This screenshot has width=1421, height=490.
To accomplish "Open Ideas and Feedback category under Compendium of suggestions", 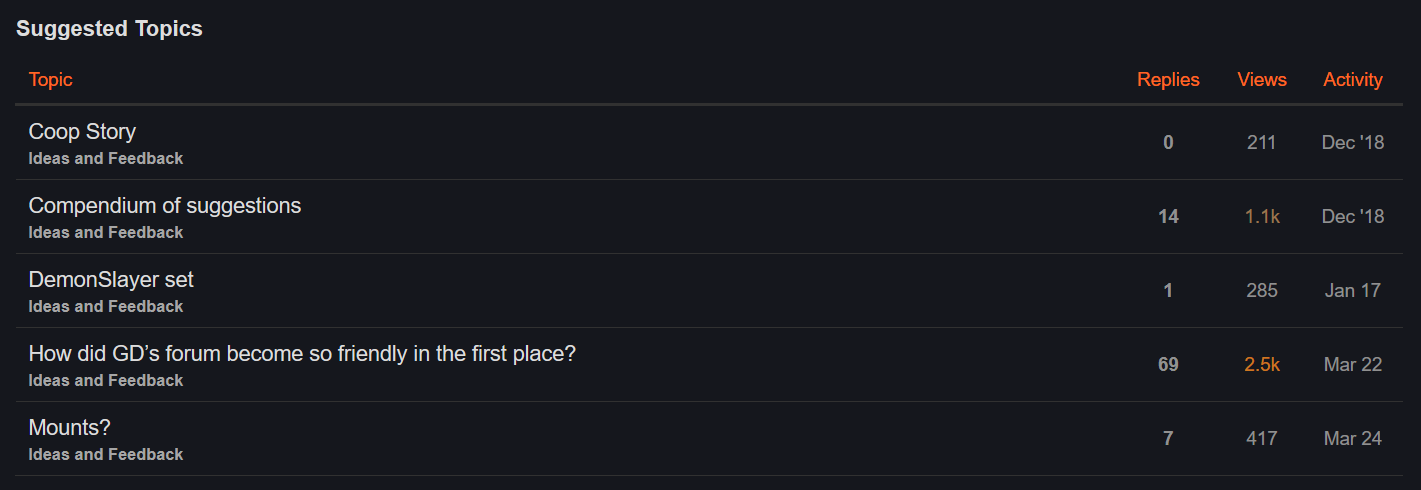I will pos(106,233).
